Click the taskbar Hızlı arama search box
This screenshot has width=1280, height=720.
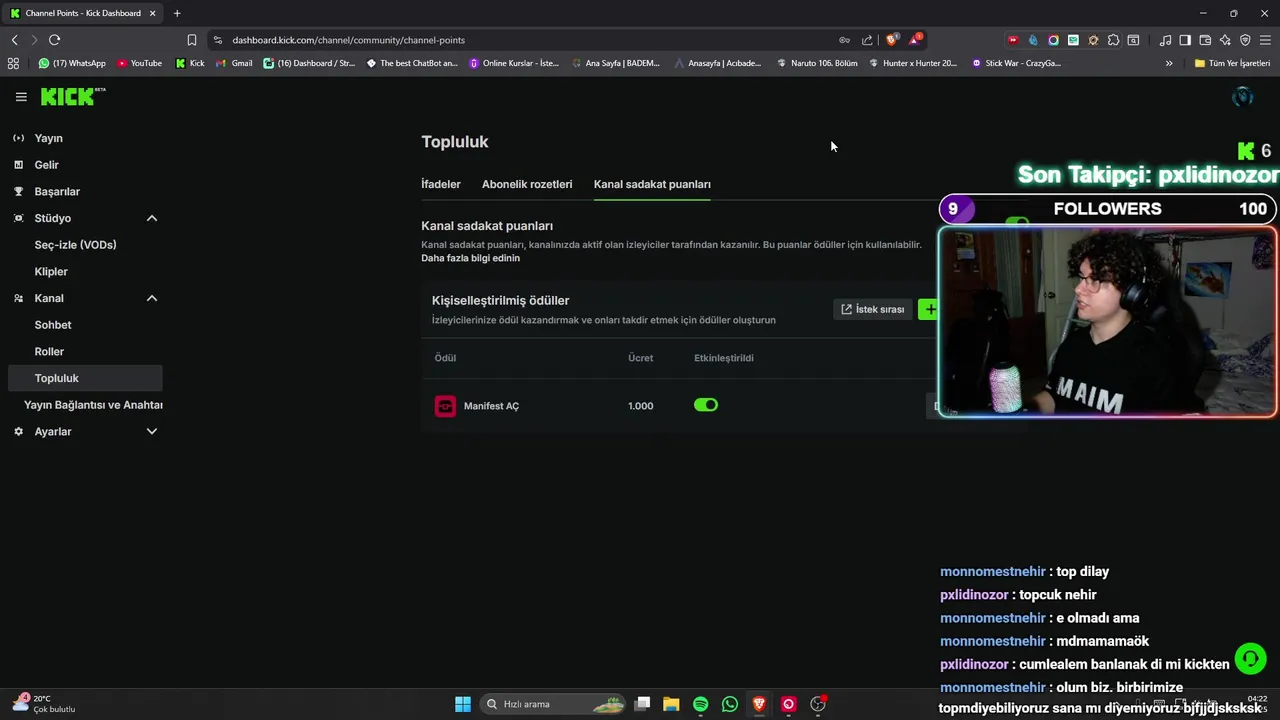click(x=552, y=704)
